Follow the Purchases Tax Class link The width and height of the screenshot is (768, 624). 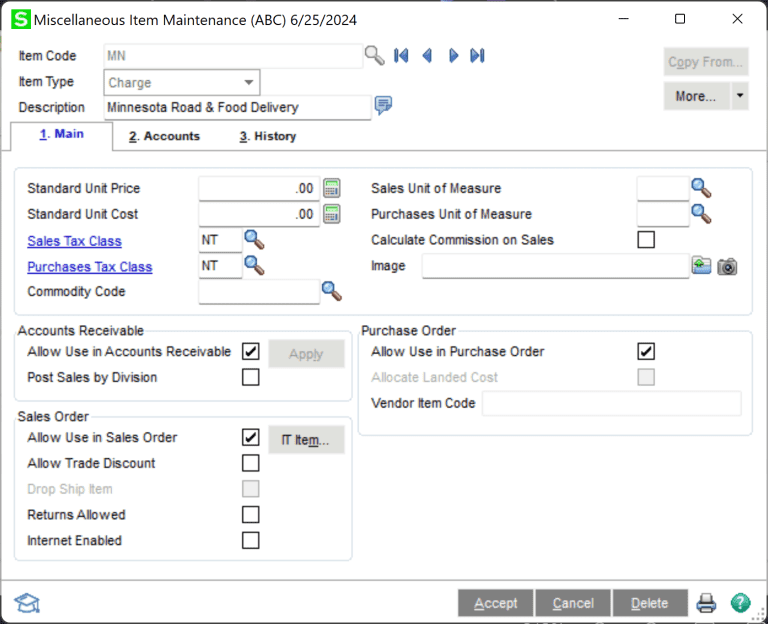click(90, 267)
